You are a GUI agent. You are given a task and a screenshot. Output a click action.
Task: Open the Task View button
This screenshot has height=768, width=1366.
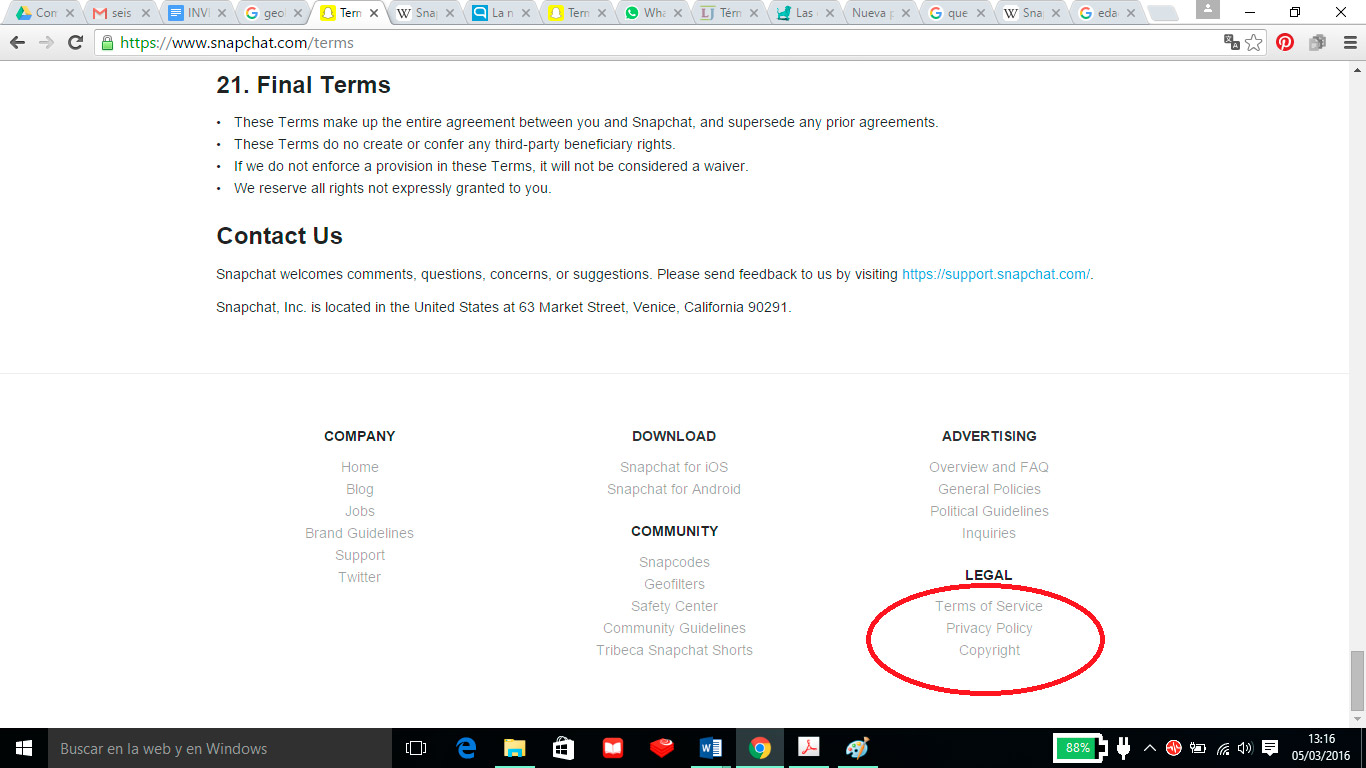click(416, 748)
